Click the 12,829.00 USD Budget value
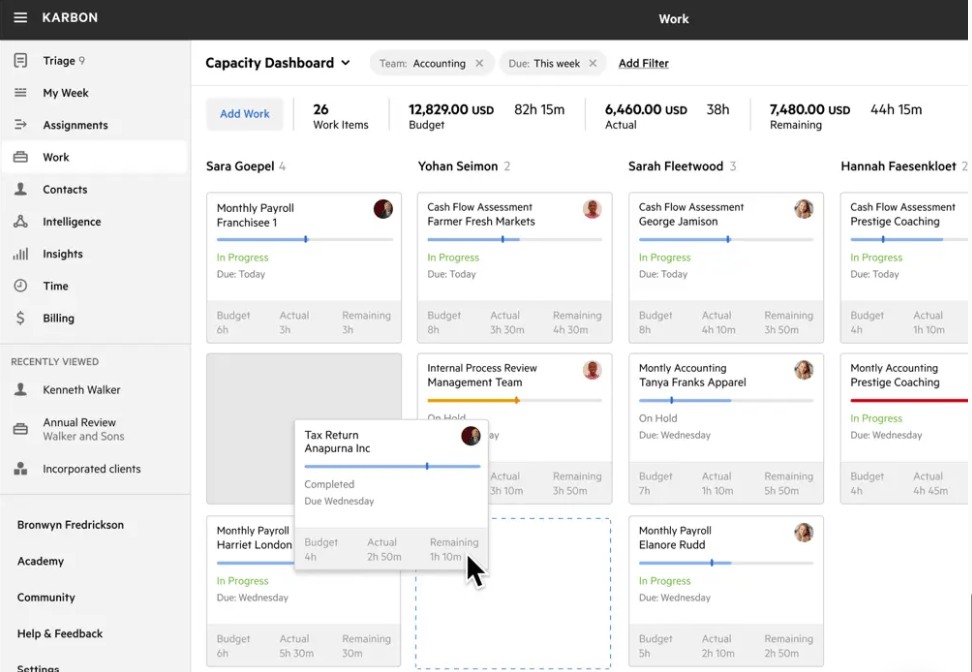Image resolution: width=972 pixels, height=672 pixels. pyautogui.click(x=451, y=110)
